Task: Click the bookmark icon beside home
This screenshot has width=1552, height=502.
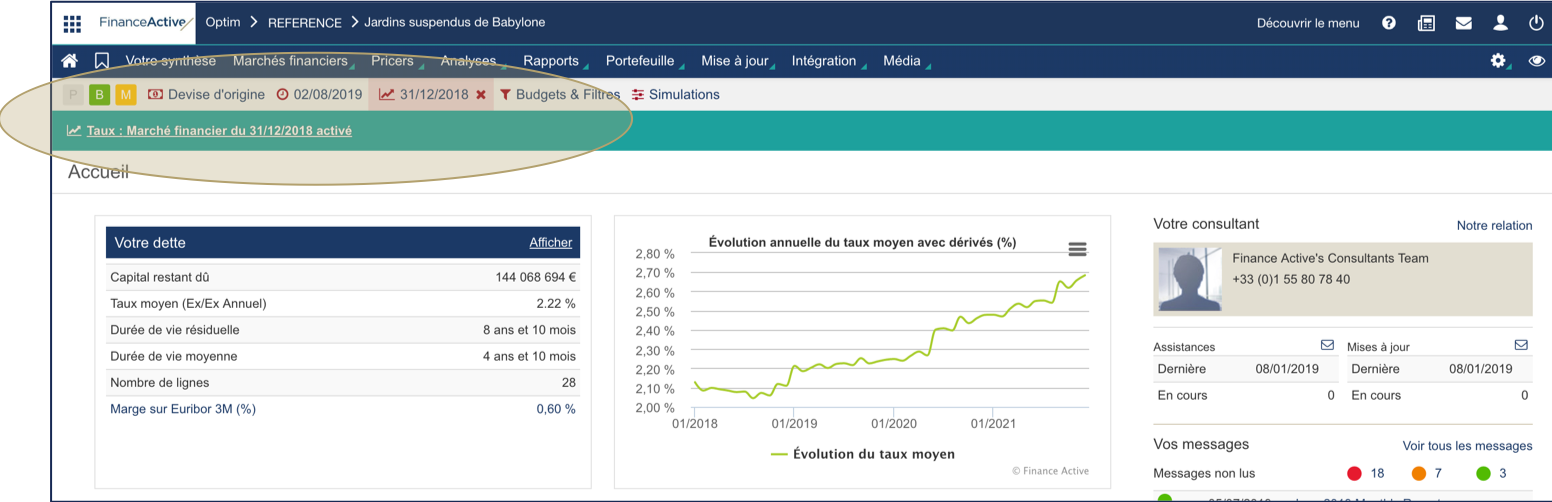Action: click(101, 61)
